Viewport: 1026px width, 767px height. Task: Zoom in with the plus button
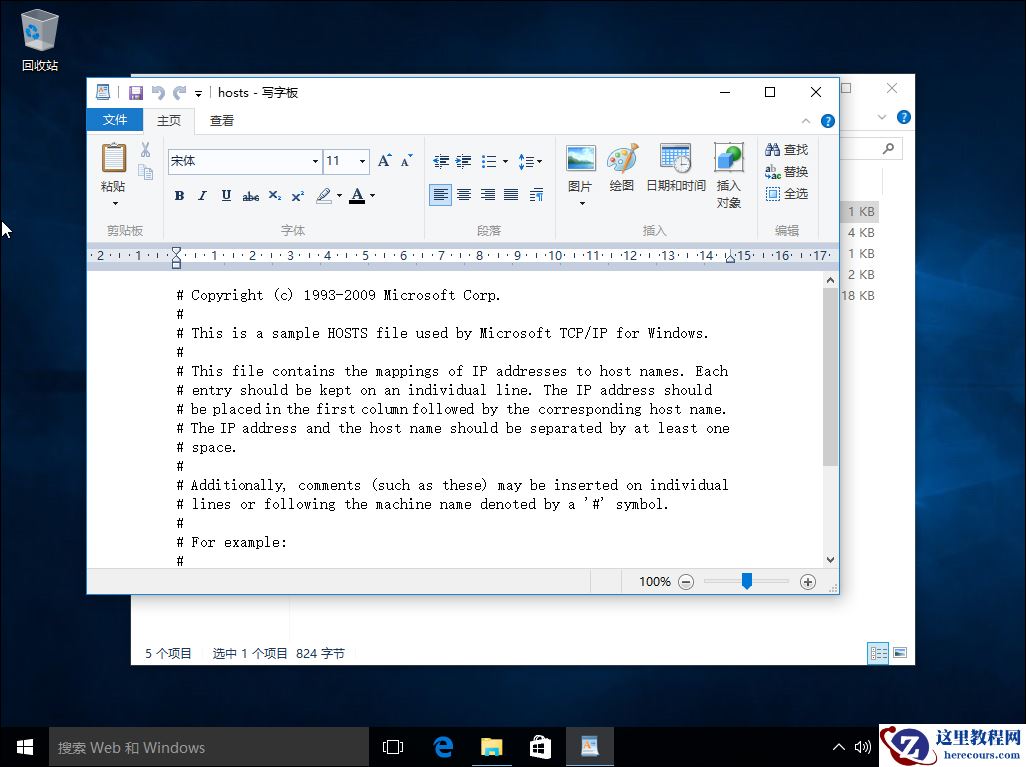(808, 581)
